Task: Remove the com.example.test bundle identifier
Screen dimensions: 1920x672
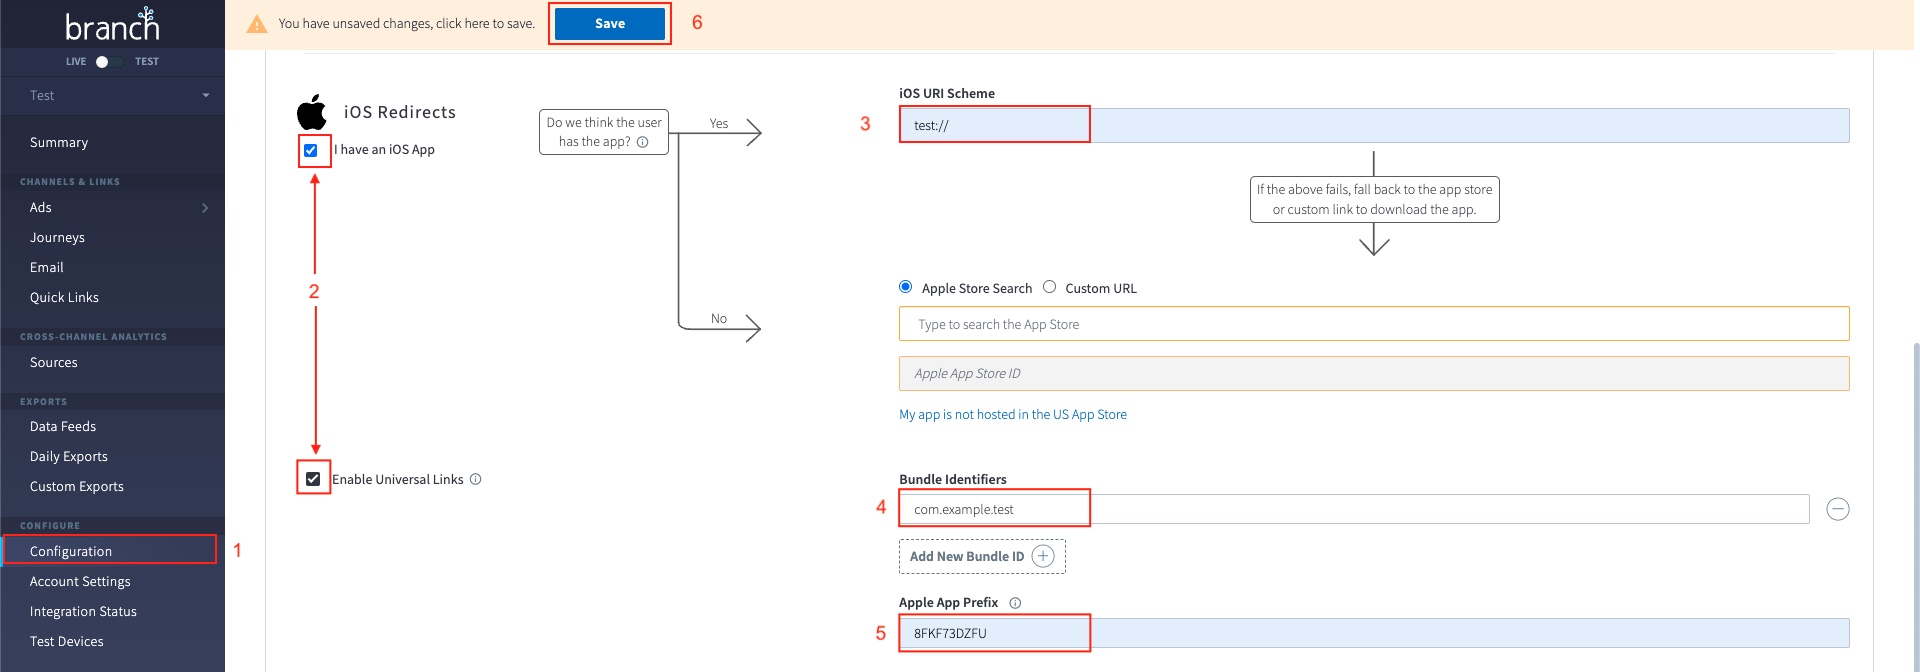Action: pos(1837,509)
